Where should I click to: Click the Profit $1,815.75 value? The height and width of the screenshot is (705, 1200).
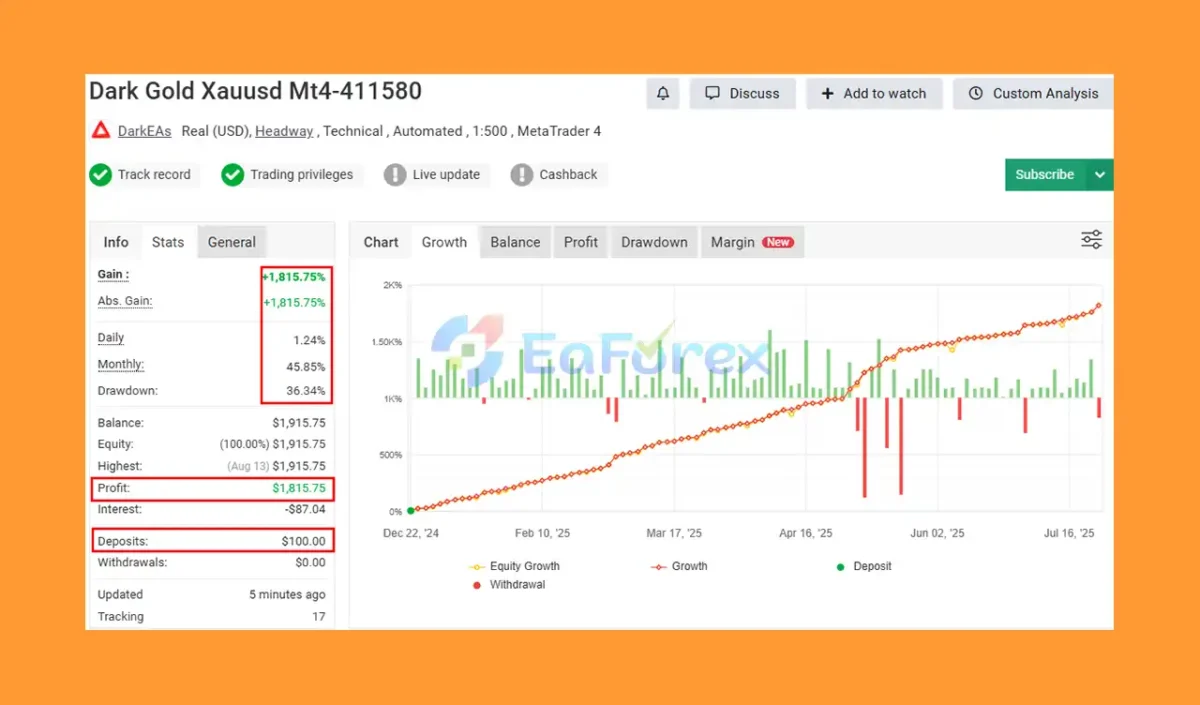[299, 488]
